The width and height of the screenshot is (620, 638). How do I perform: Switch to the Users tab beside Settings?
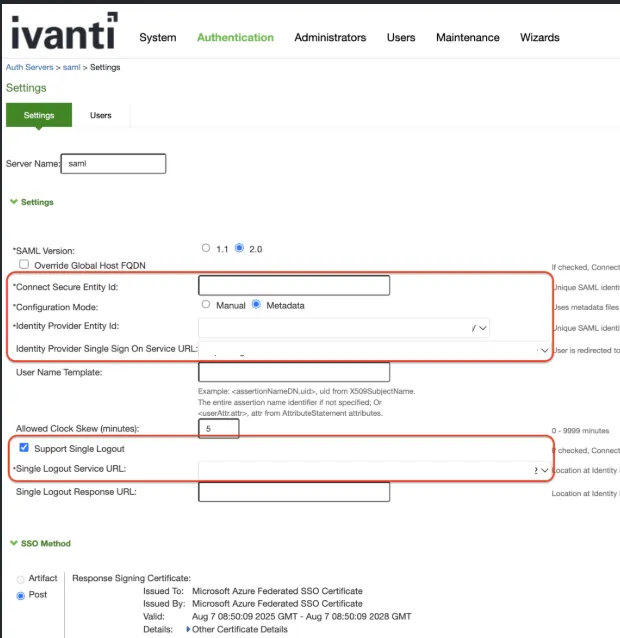100,115
